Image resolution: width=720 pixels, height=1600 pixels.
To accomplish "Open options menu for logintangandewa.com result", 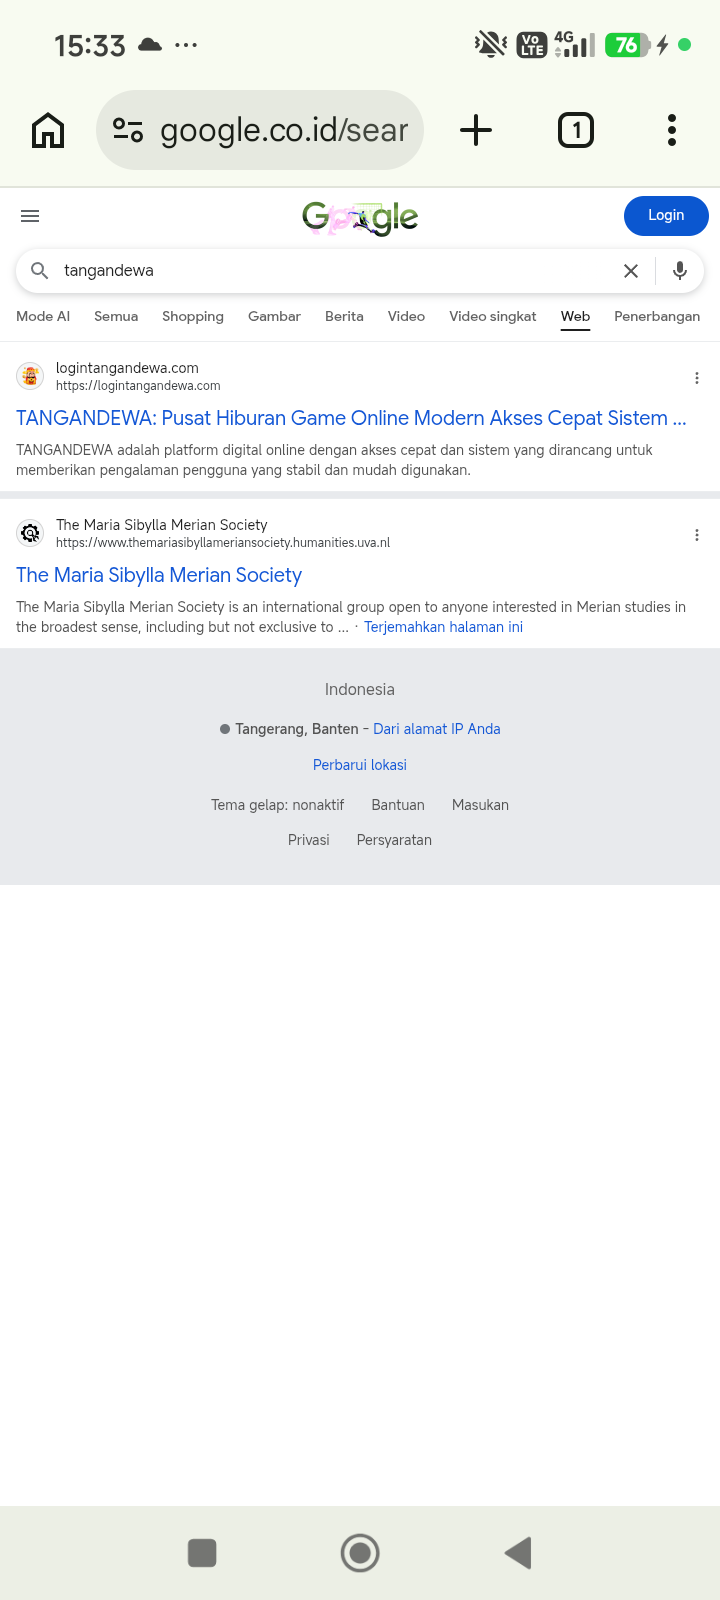I will coord(697,378).
